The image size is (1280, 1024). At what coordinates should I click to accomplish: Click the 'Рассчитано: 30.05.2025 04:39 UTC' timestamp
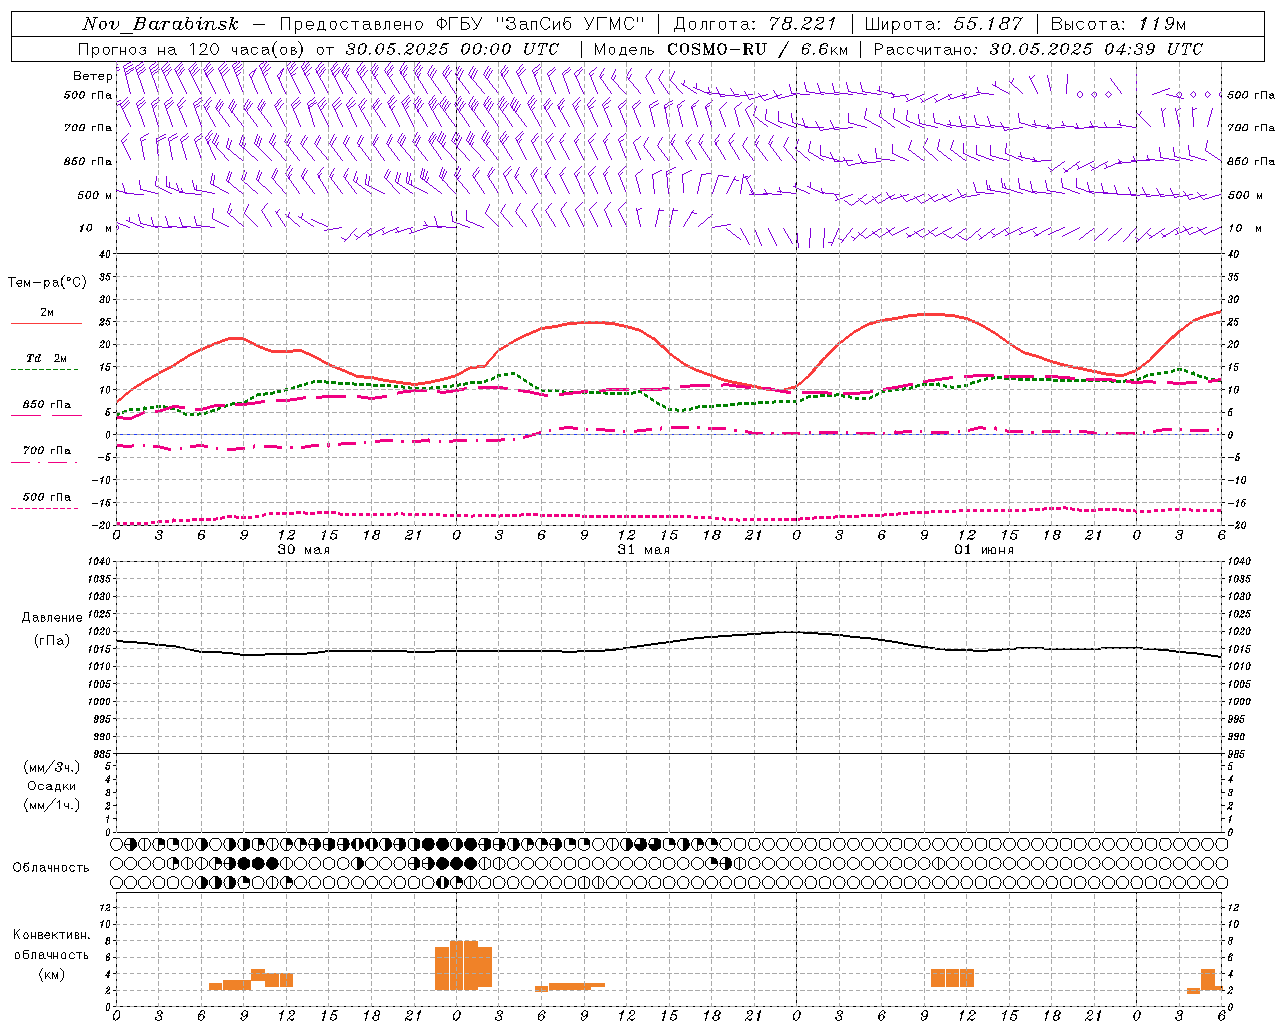point(1038,49)
